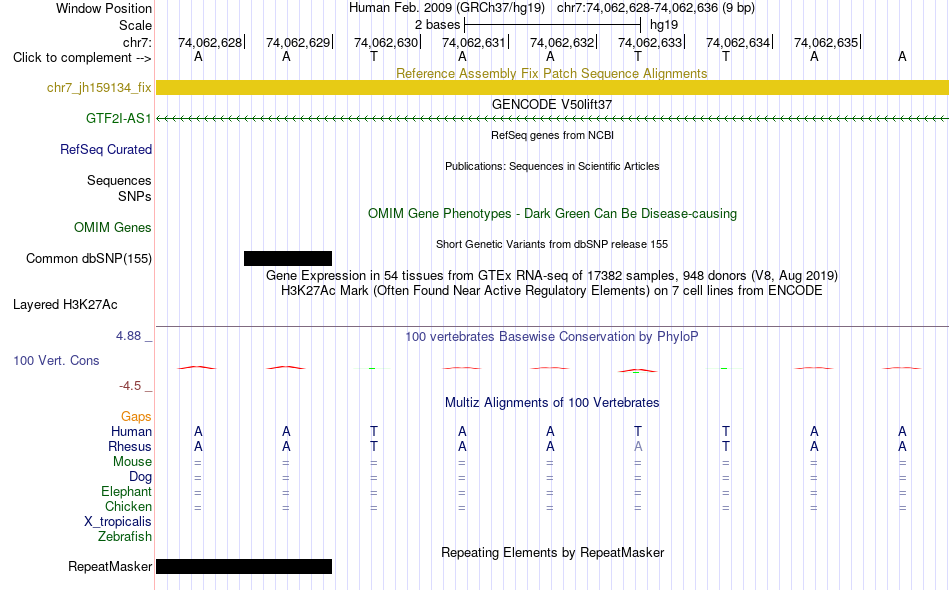Click the SNPs track label

pos(135,197)
